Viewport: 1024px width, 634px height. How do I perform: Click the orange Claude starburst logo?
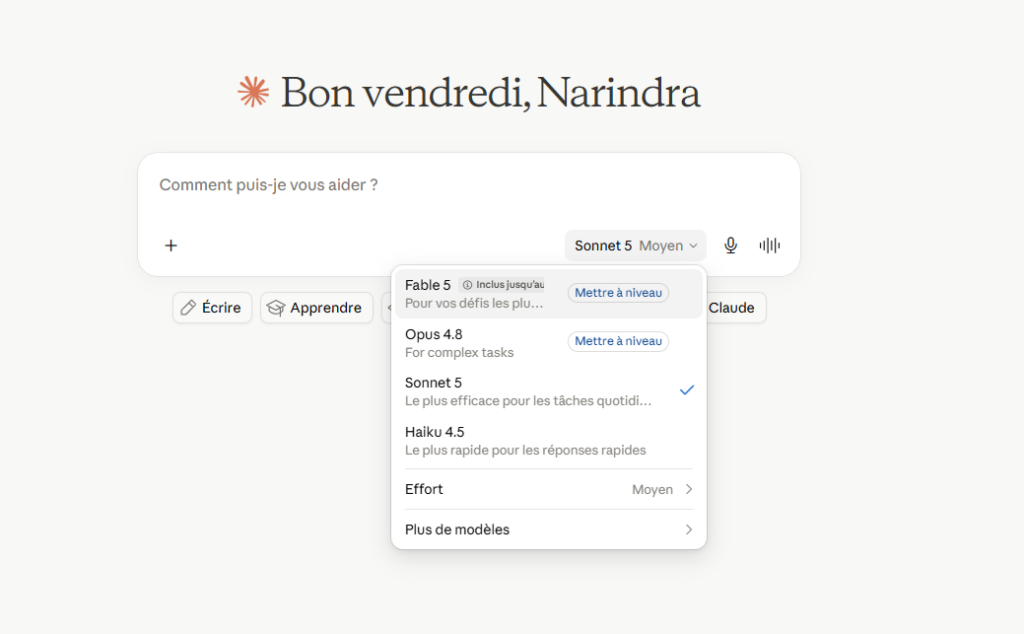[x=253, y=91]
